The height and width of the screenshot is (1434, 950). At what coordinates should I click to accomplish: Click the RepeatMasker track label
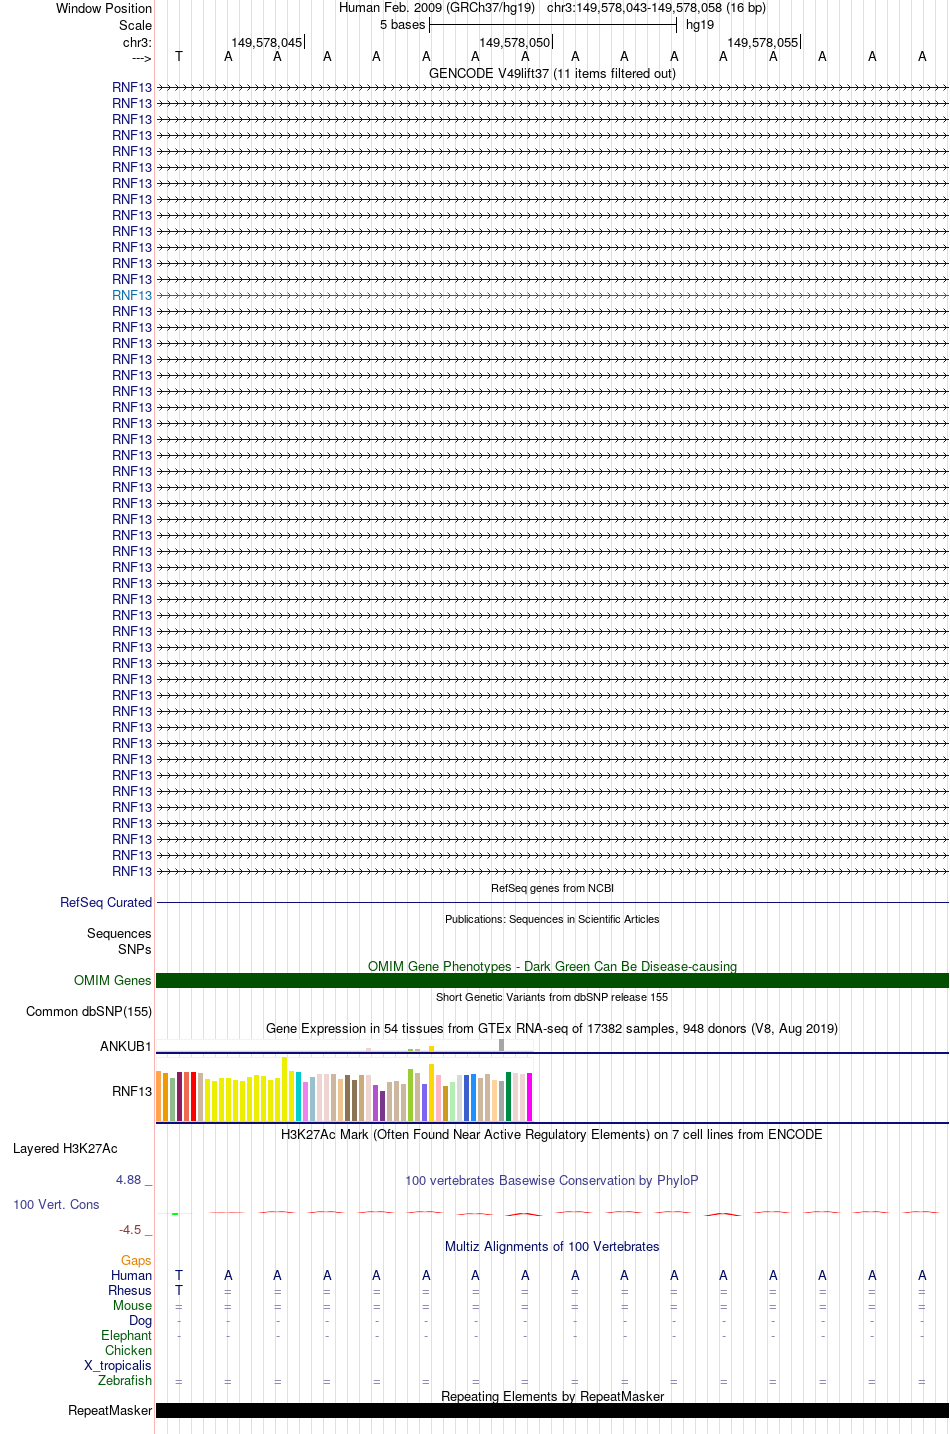click(110, 1410)
